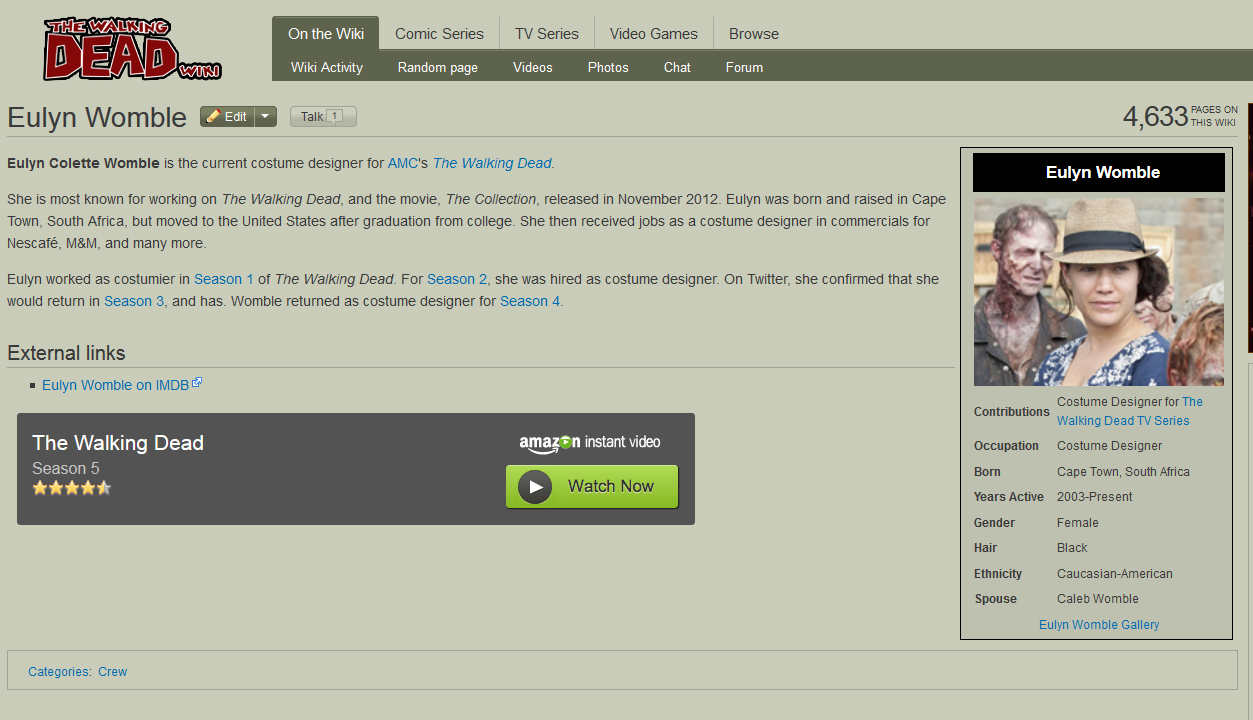
Task: Open the TV Series tab
Action: click(x=546, y=33)
